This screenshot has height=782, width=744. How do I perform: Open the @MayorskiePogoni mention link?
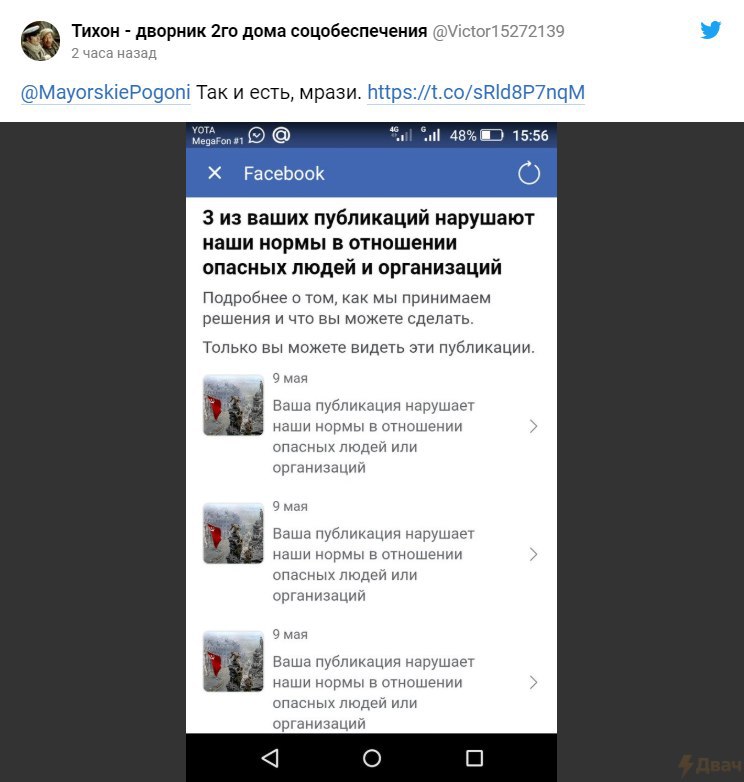pos(106,93)
